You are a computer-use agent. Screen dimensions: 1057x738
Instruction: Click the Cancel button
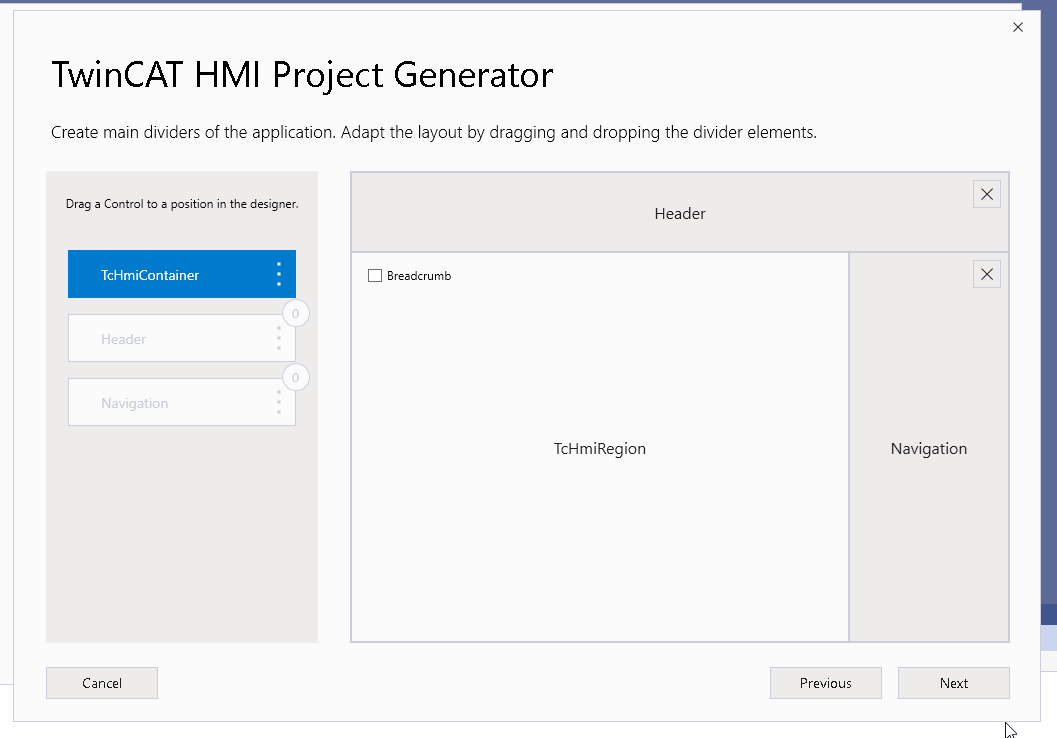click(102, 683)
